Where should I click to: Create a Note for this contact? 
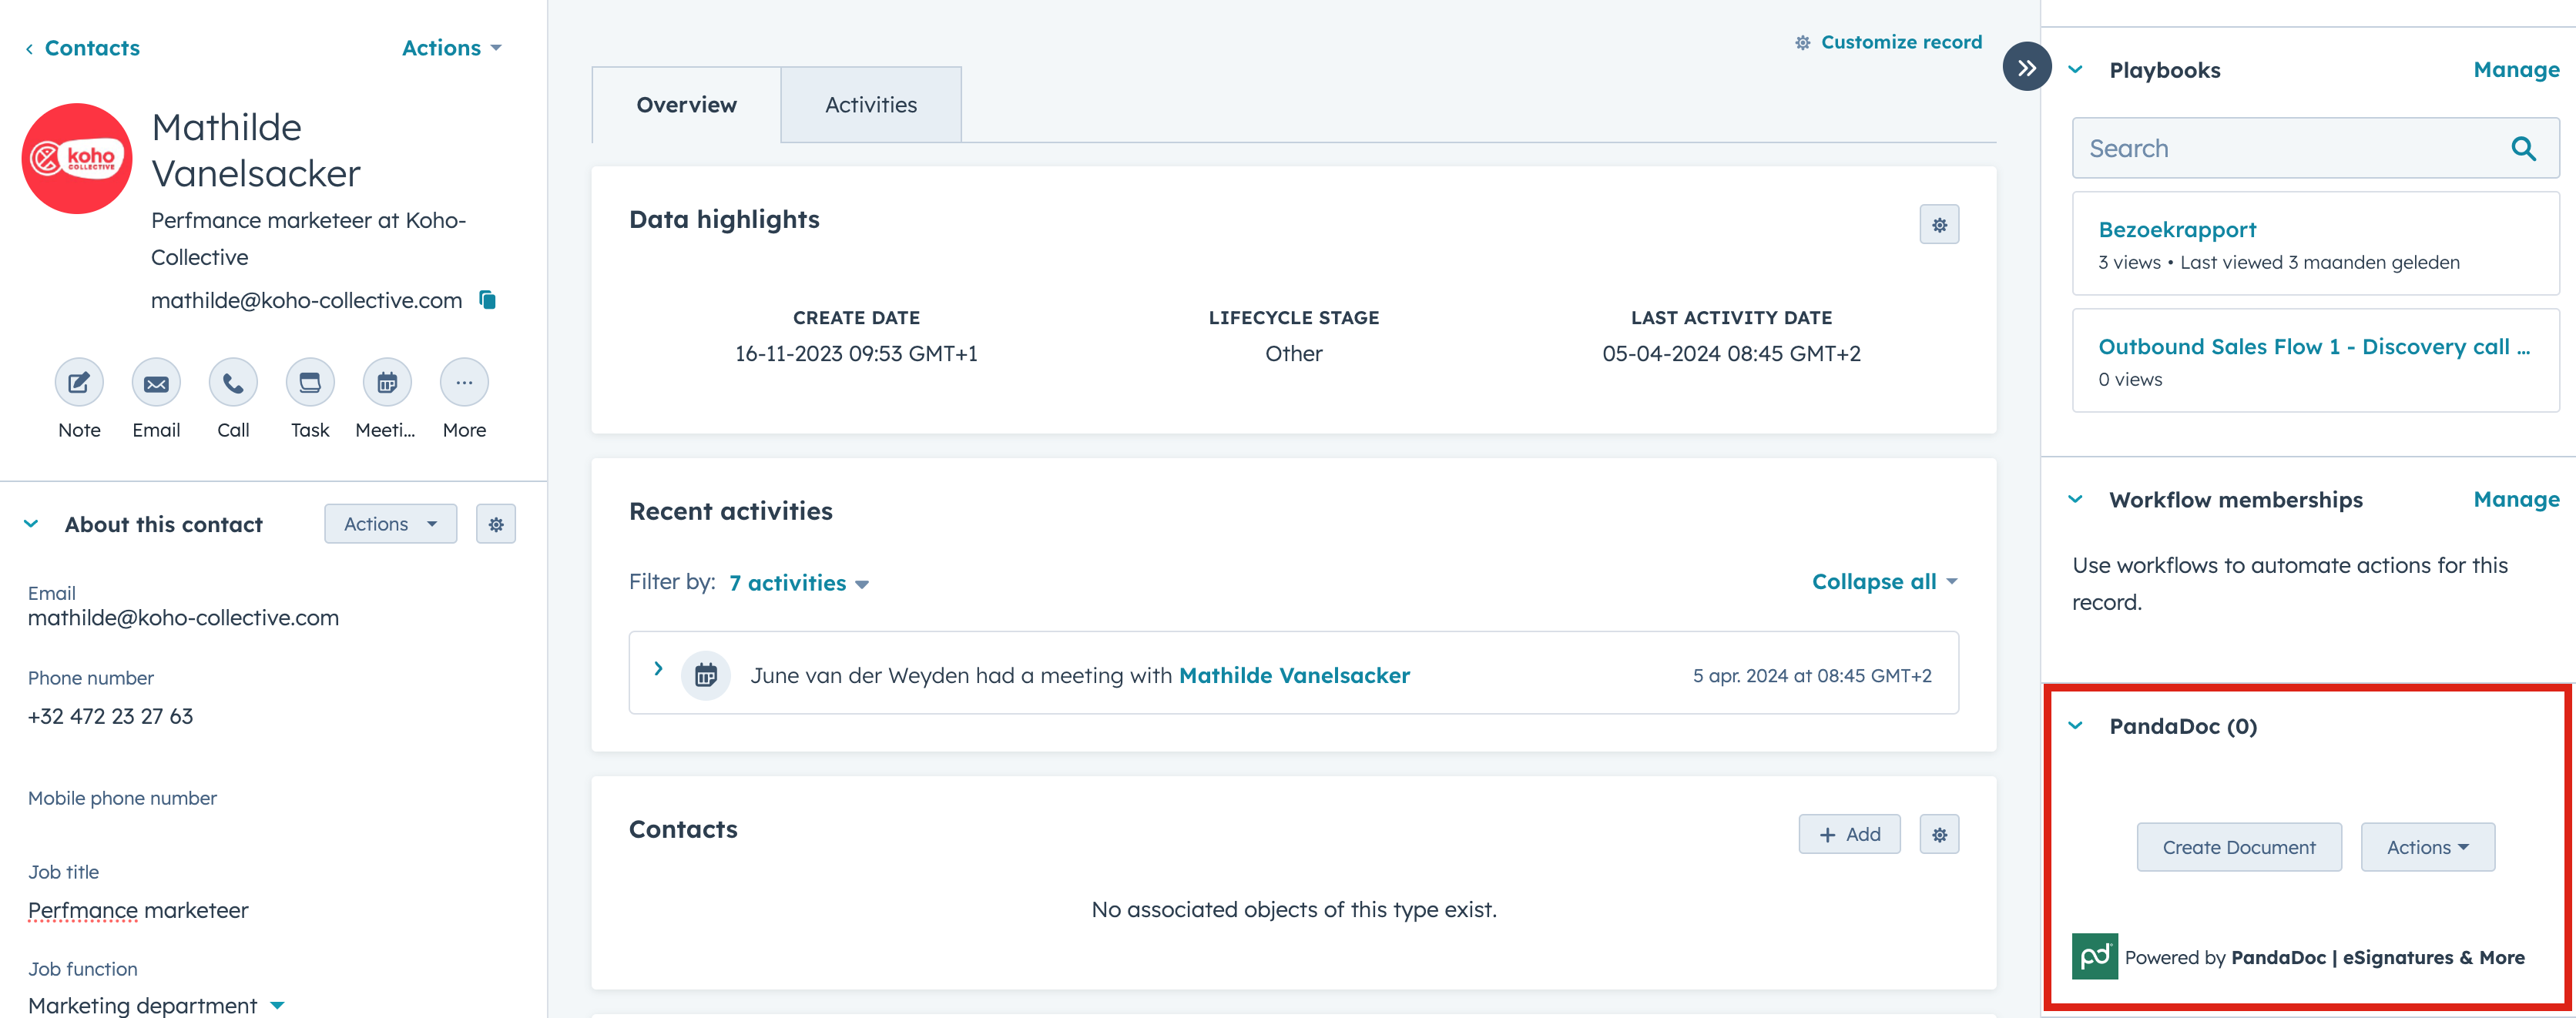pyautogui.click(x=78, y=382)
